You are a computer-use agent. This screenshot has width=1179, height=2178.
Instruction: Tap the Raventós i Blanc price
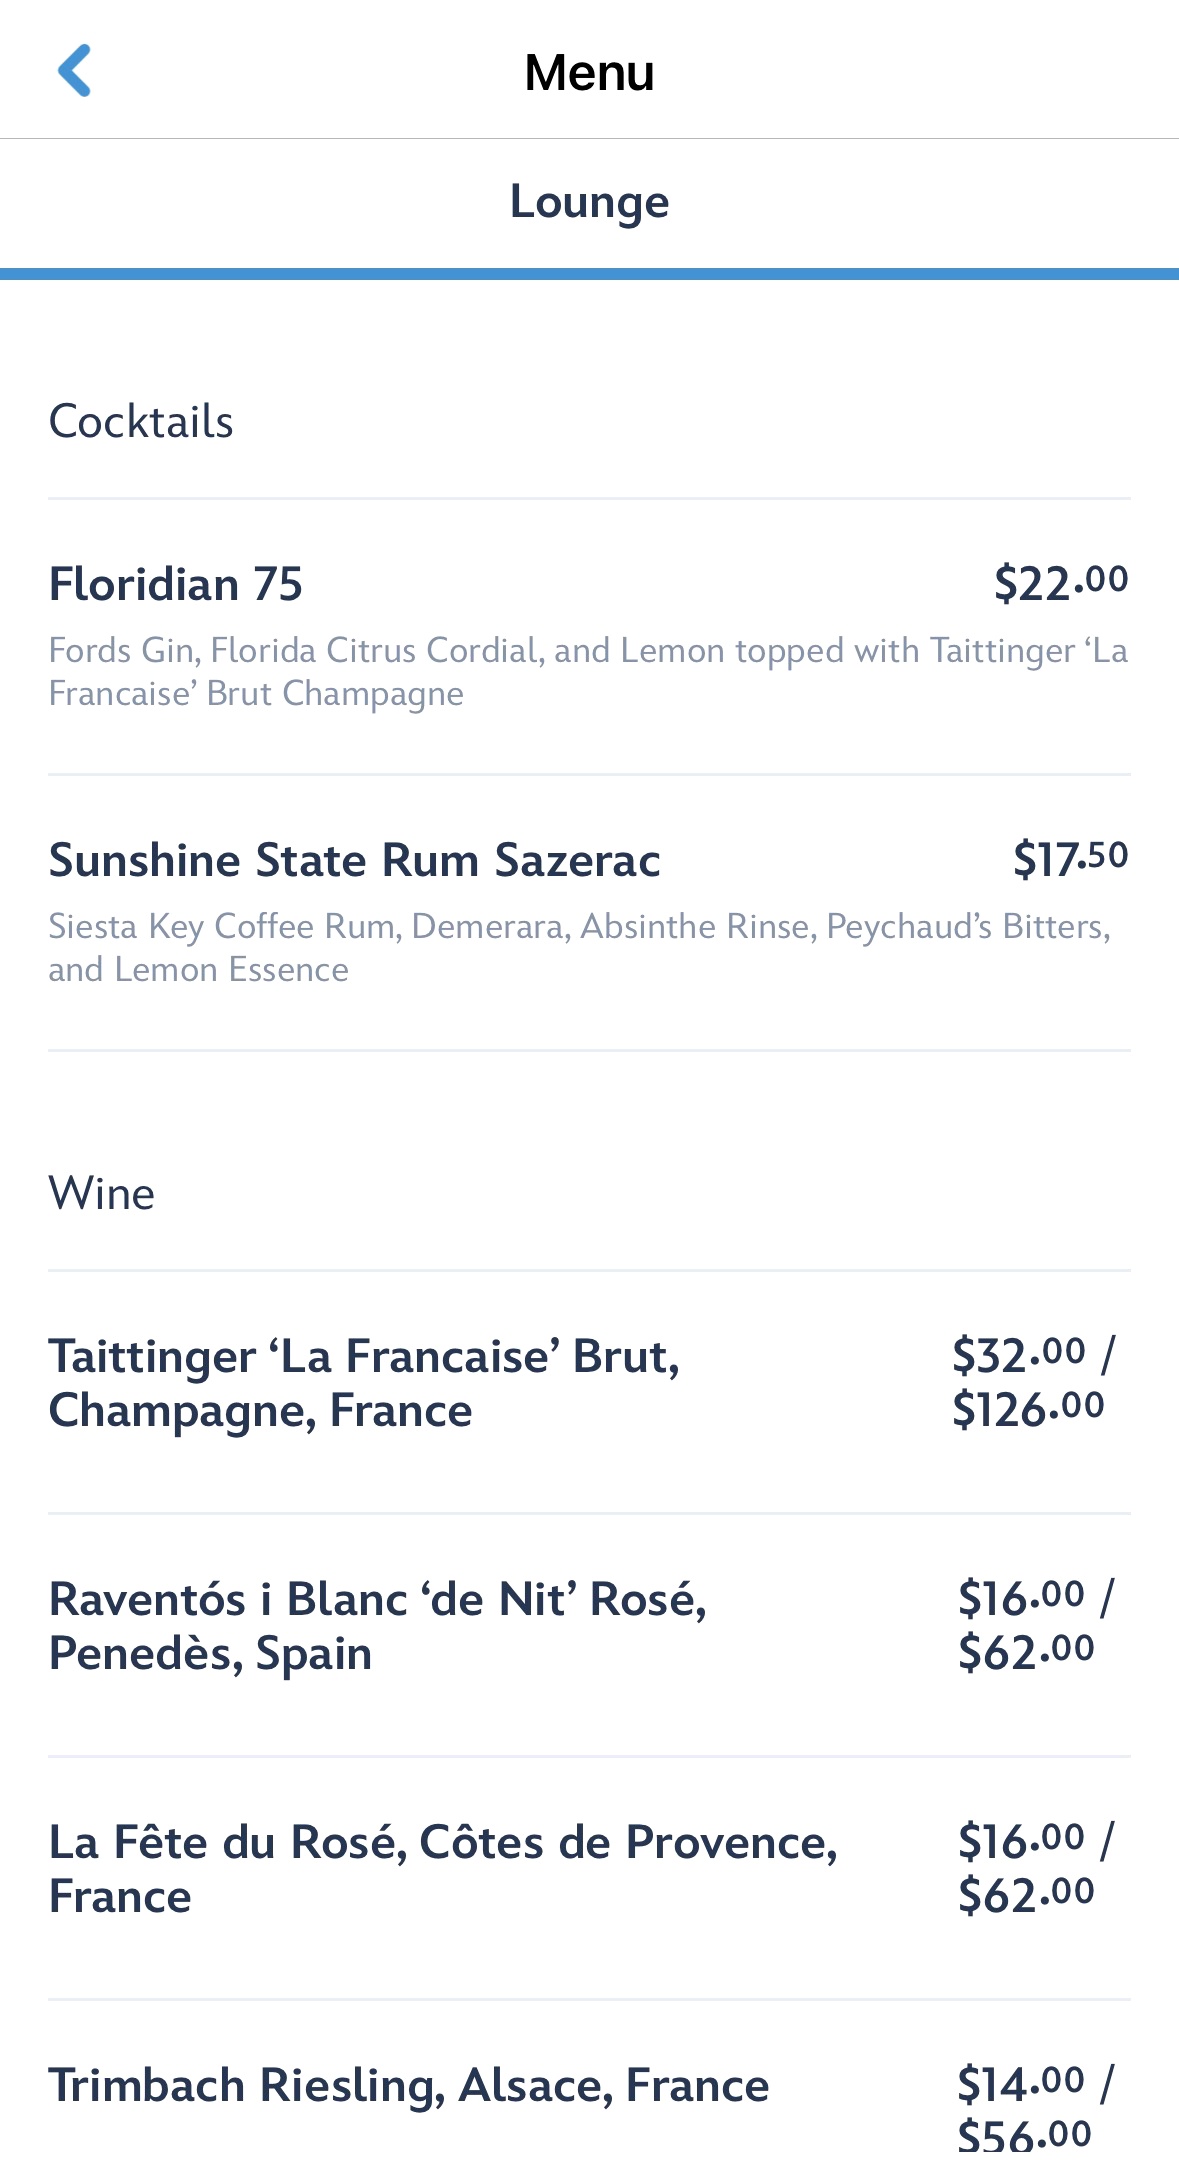point(1035,1624)
